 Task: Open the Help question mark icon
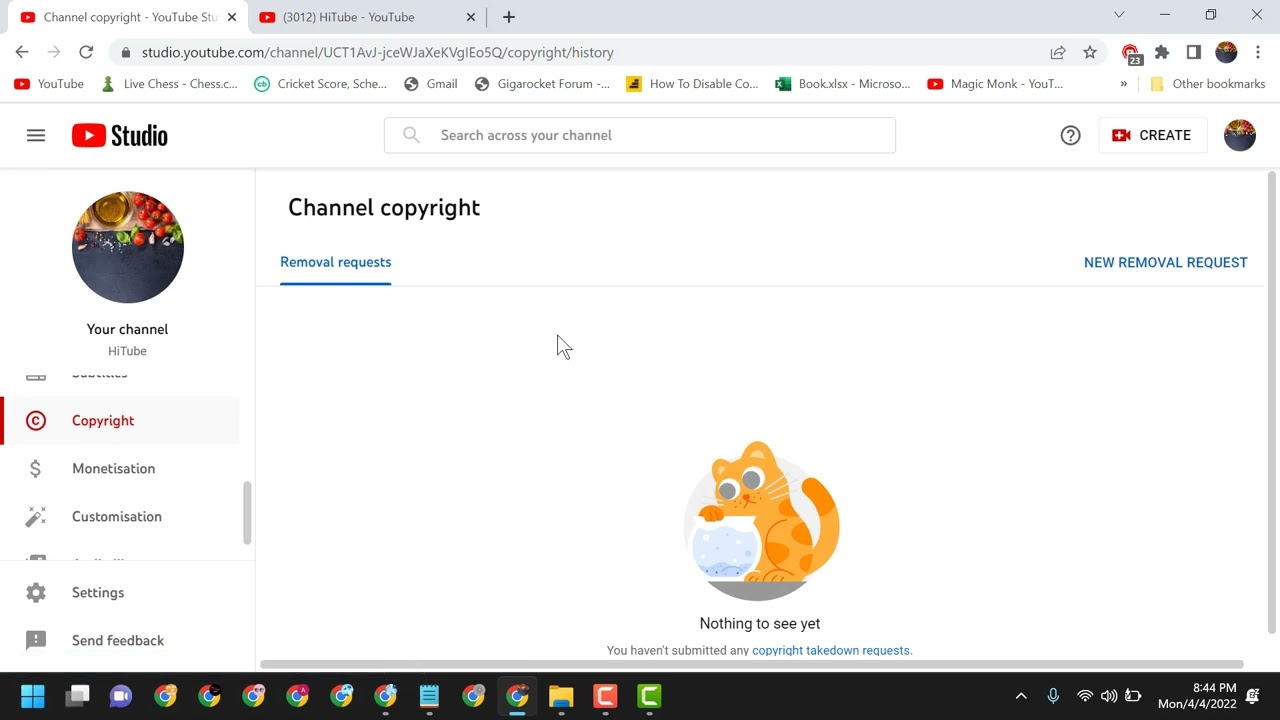tap(1070, 135)
